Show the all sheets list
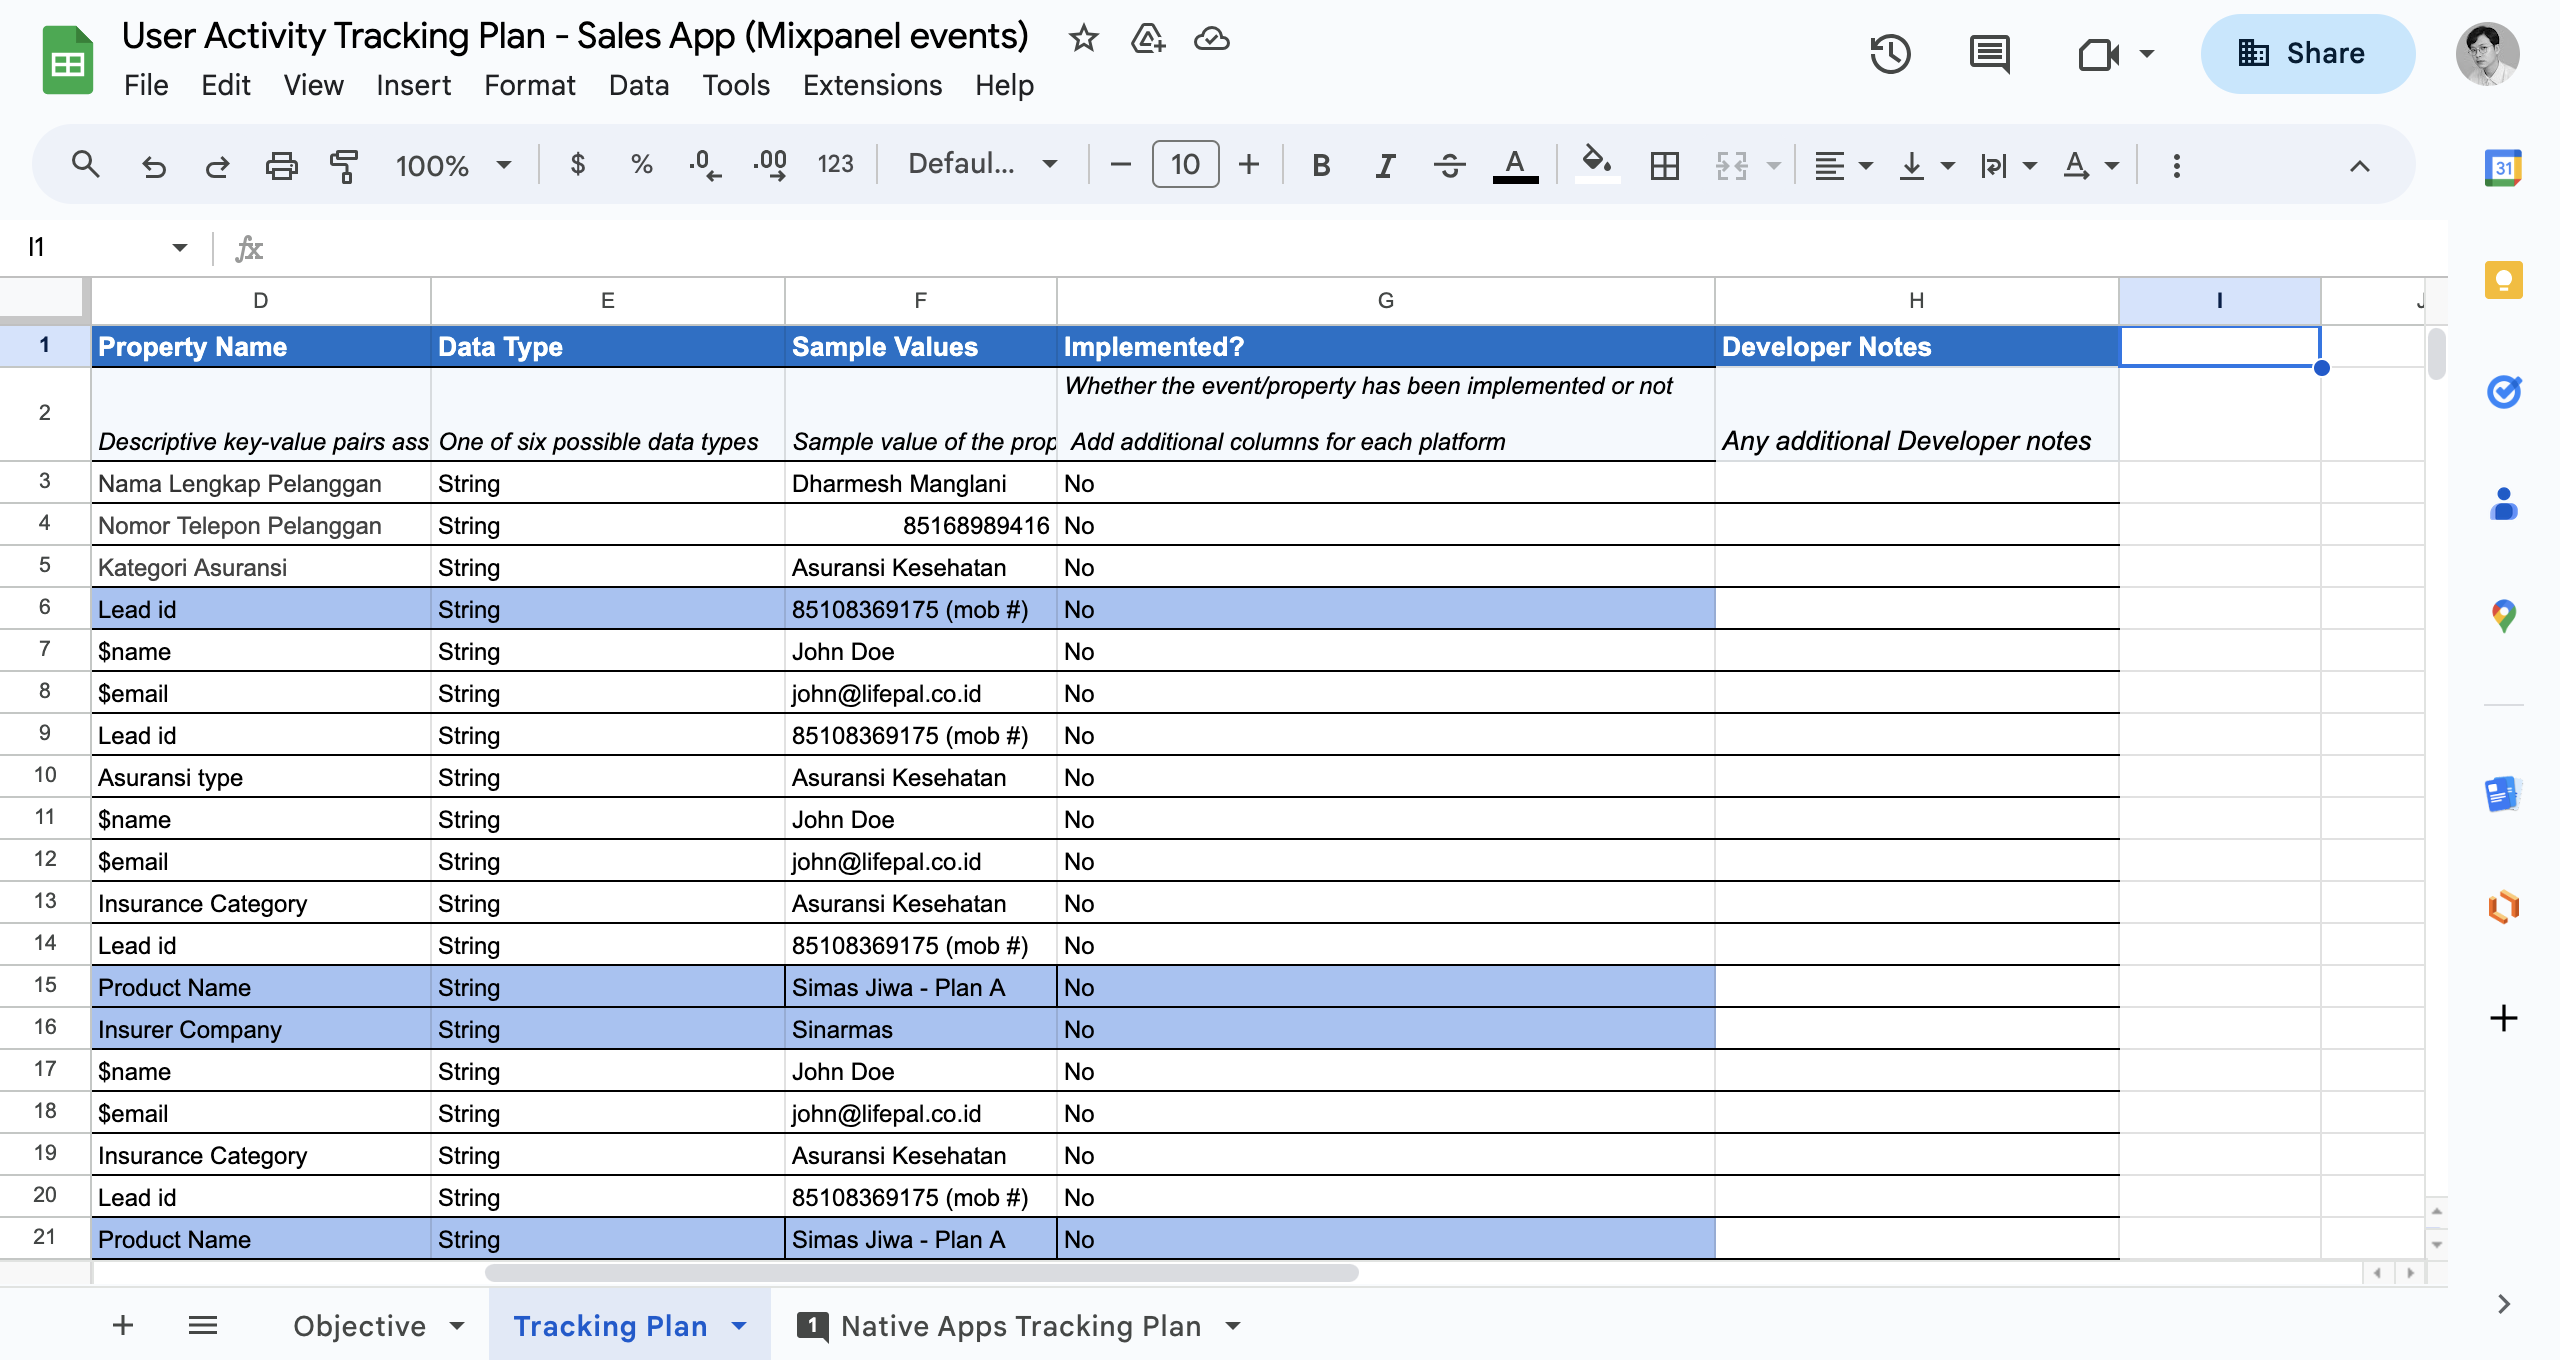The width and height of the screenshot is (2560, 1360). coord(203,1326)
